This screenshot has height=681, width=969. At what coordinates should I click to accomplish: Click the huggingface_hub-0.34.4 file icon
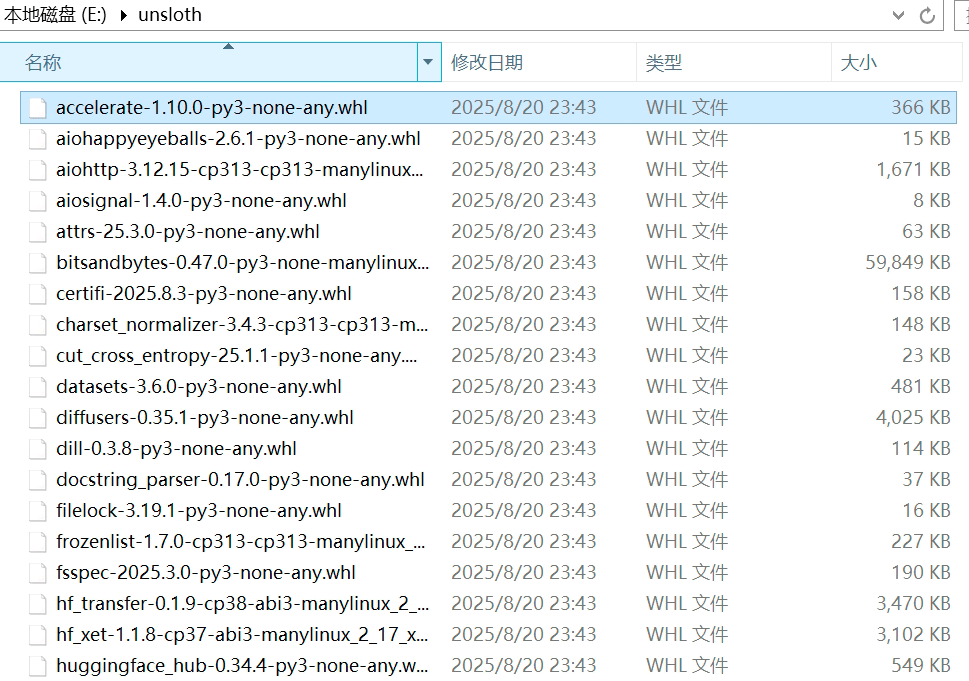tap(38, 666)
